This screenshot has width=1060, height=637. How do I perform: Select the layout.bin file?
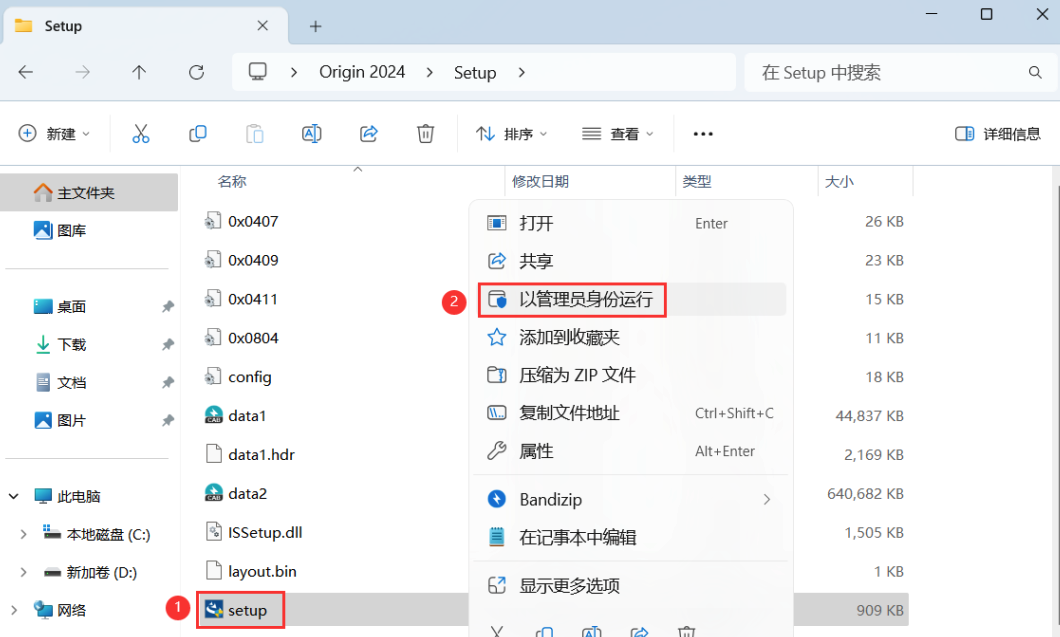251,571
